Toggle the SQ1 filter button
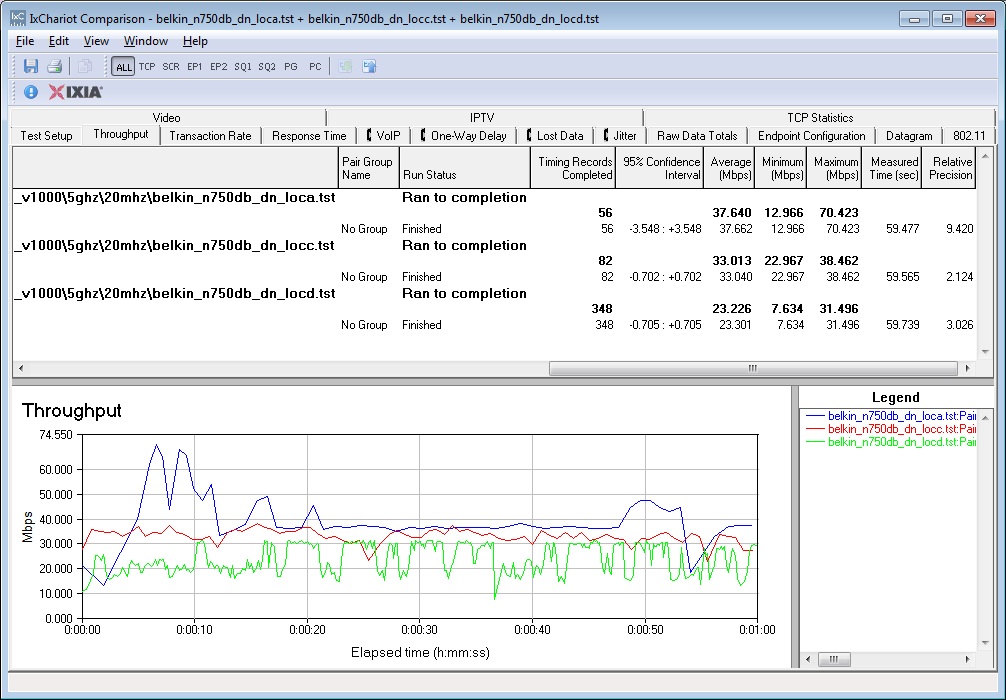 (x=243, y=66)
